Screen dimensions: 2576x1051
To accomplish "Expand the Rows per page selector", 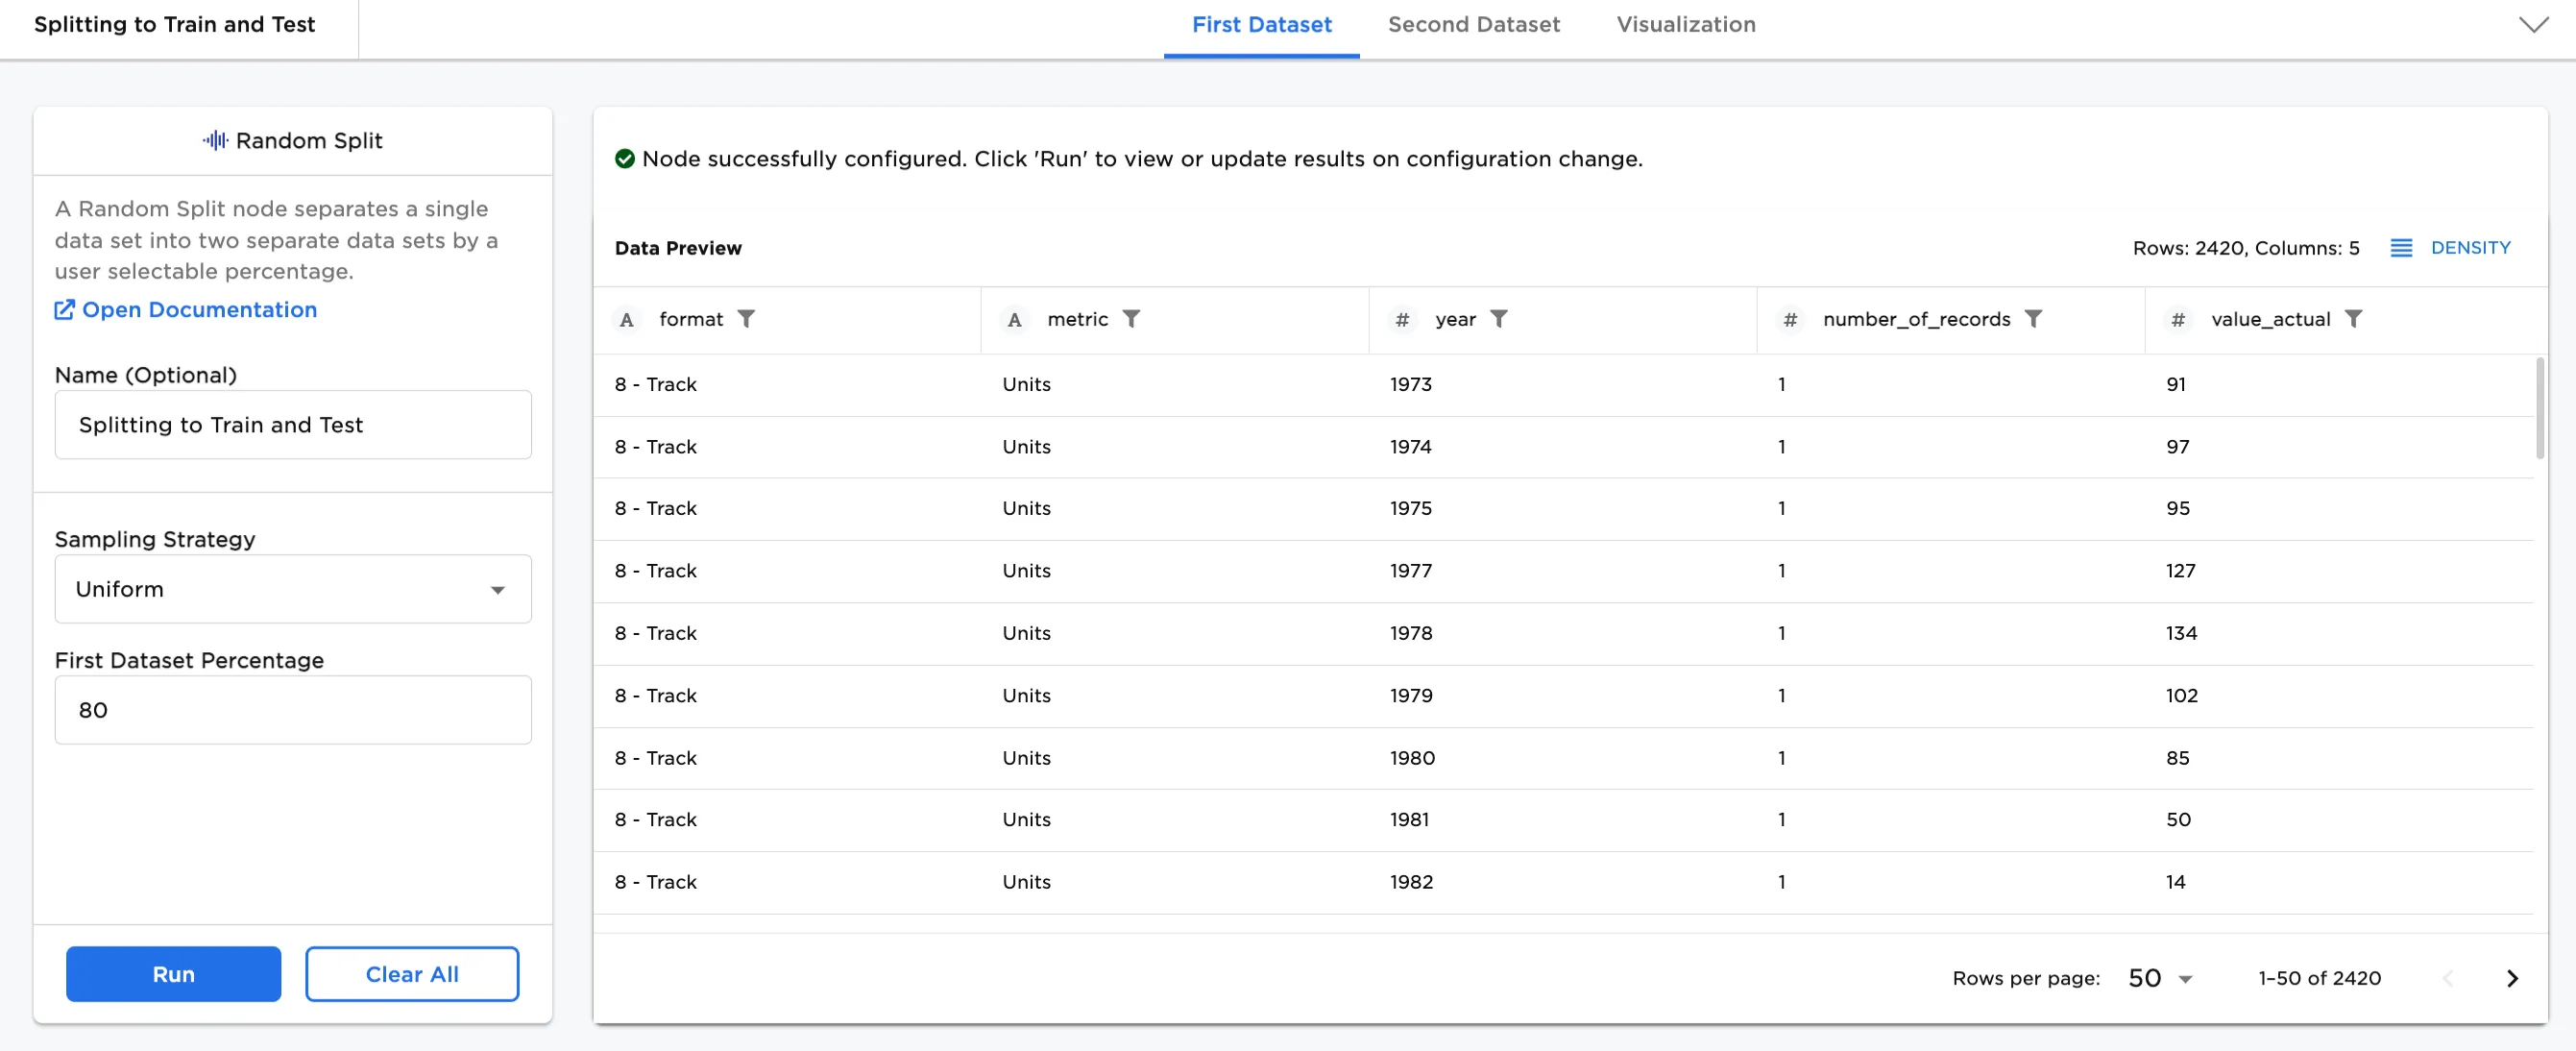I will click(x=2160, y=978).
